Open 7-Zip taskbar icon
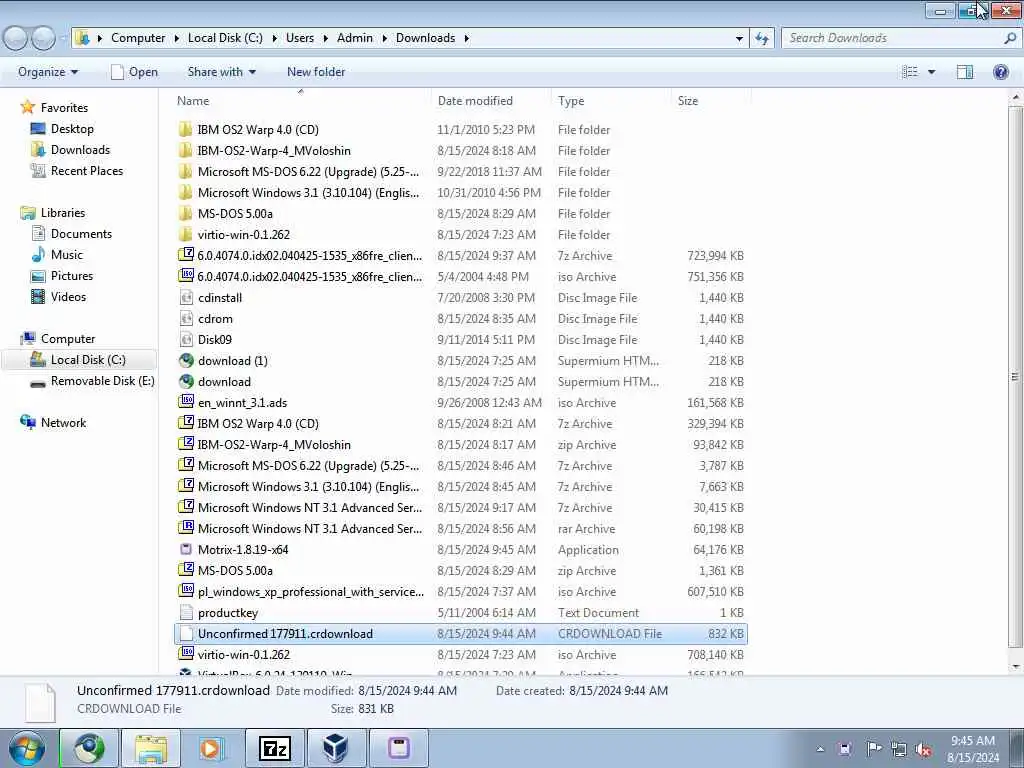 (274, 748)
